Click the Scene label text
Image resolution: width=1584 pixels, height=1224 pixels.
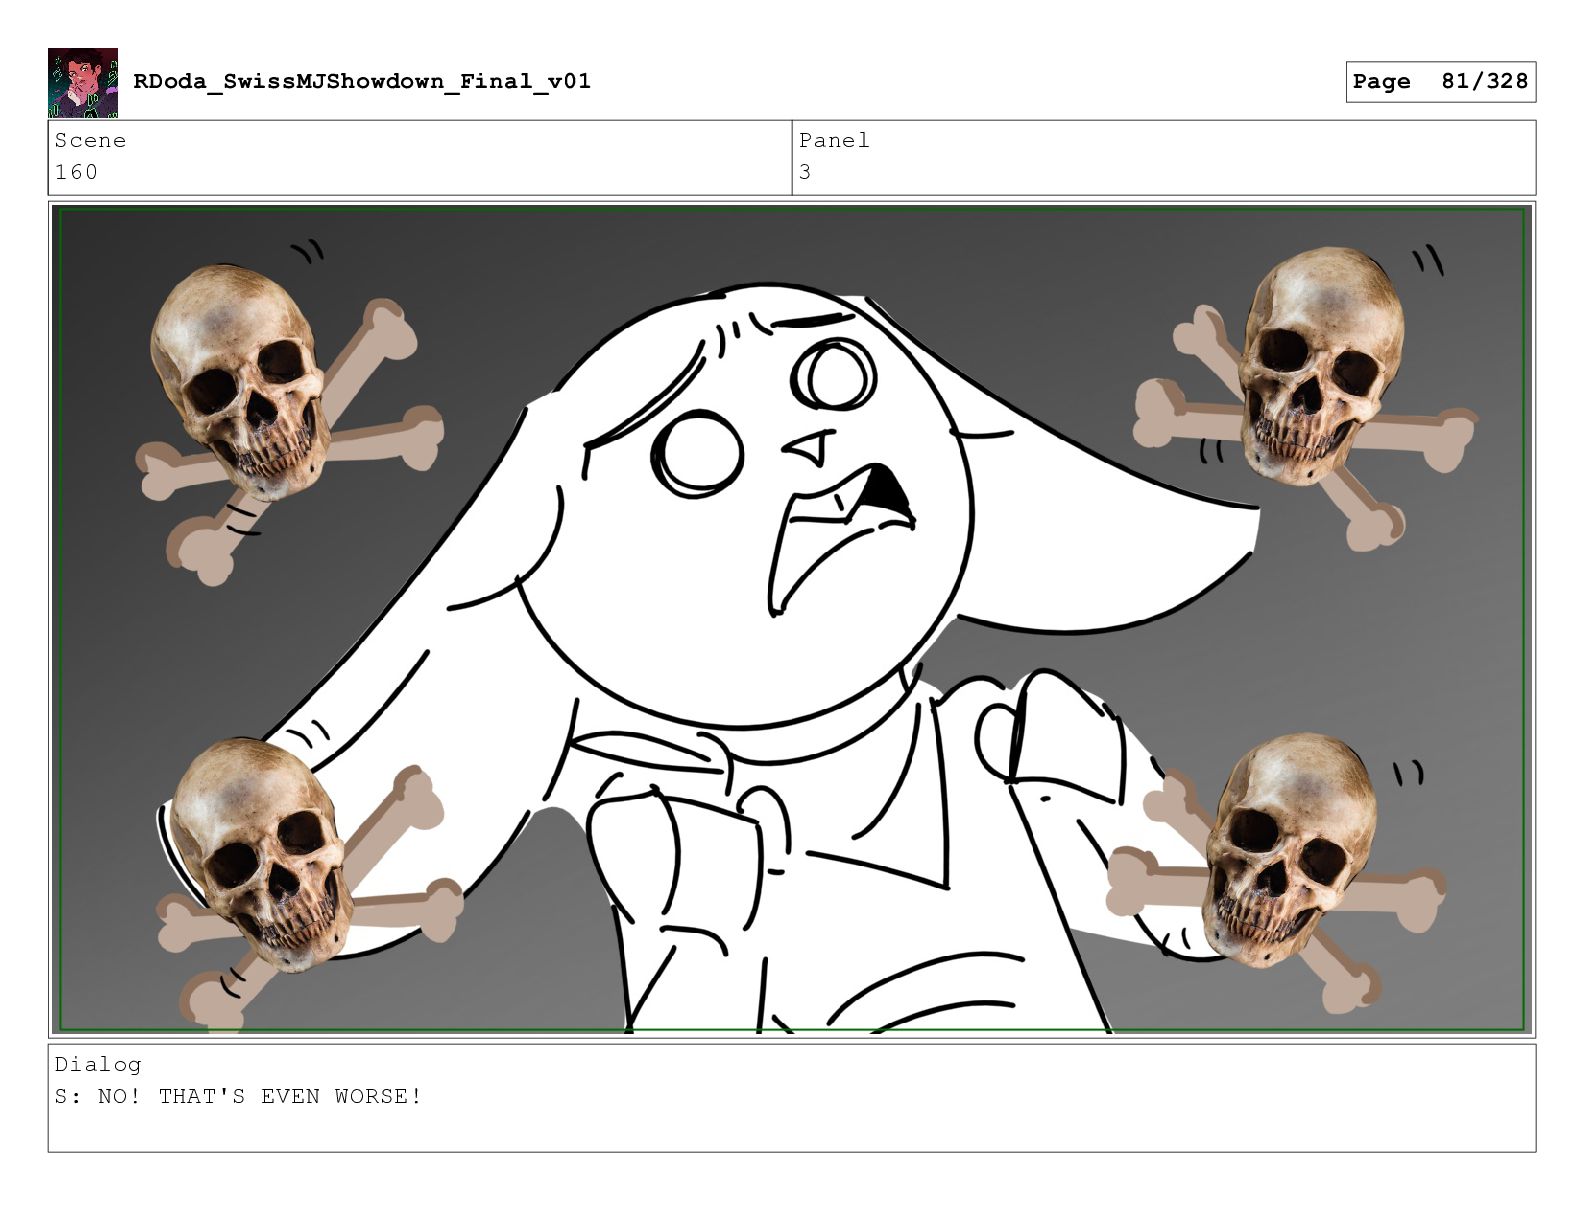click(91, 141)
